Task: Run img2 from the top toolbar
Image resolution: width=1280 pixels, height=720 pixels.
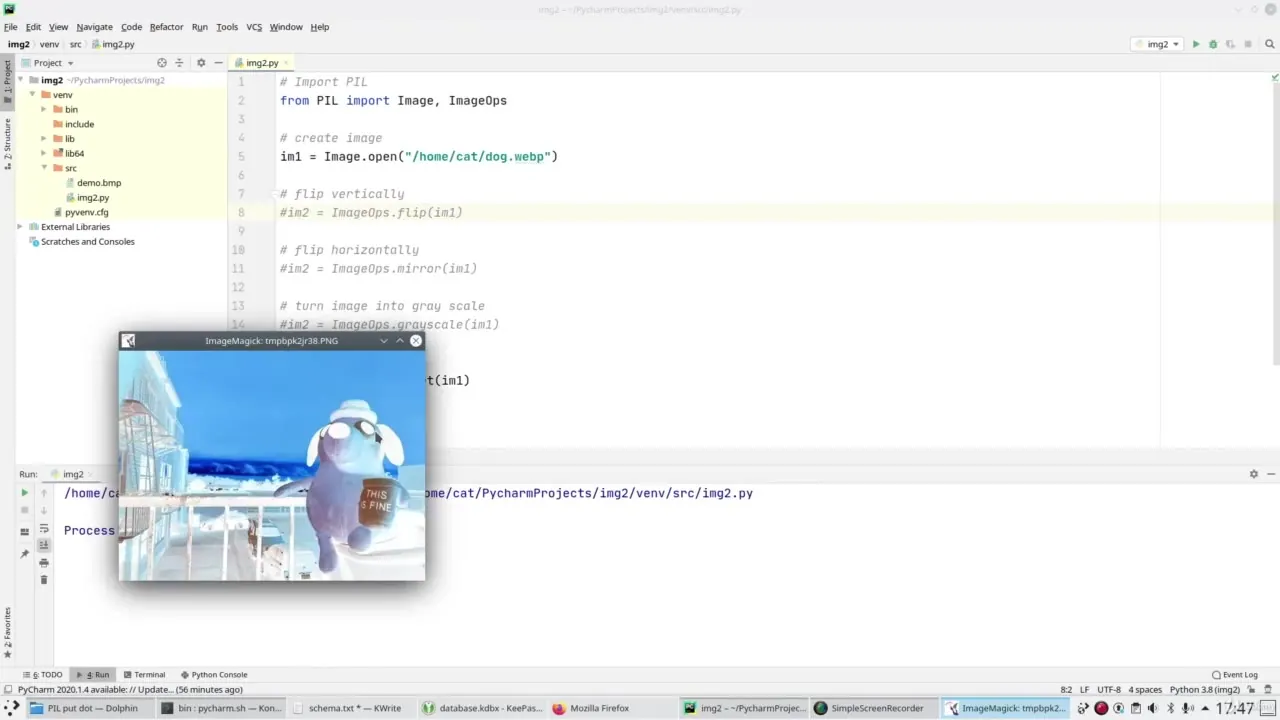Action: pos(1195,44)
